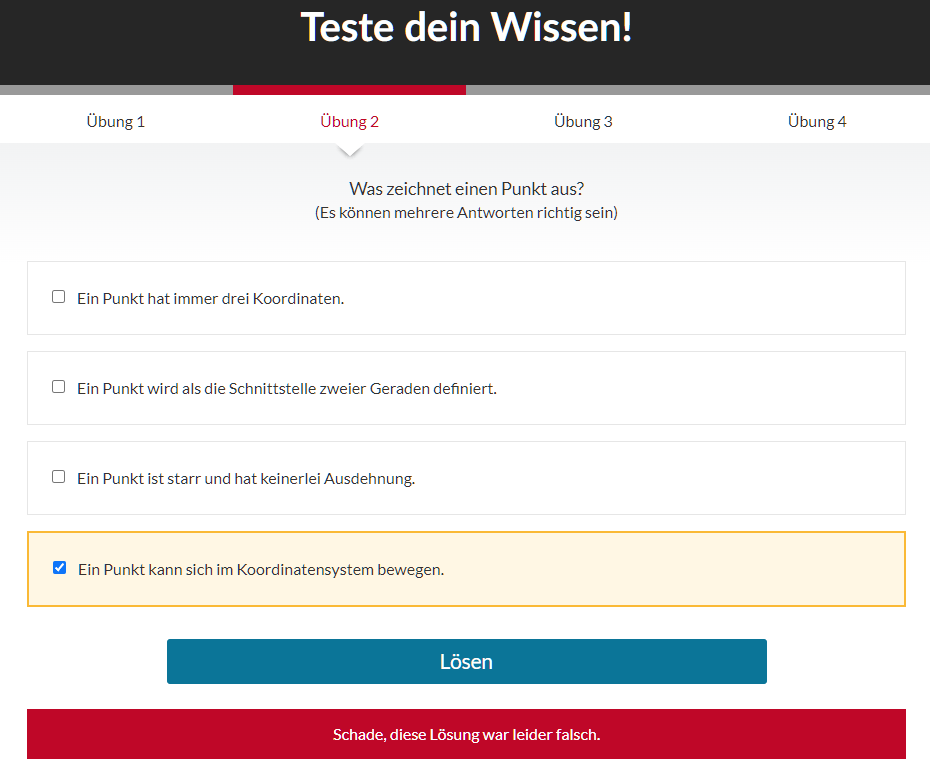Click the answer text 'Ein Punkt hat immer drei Koordinaten.'
930x770 pixels.
(210, 298)
